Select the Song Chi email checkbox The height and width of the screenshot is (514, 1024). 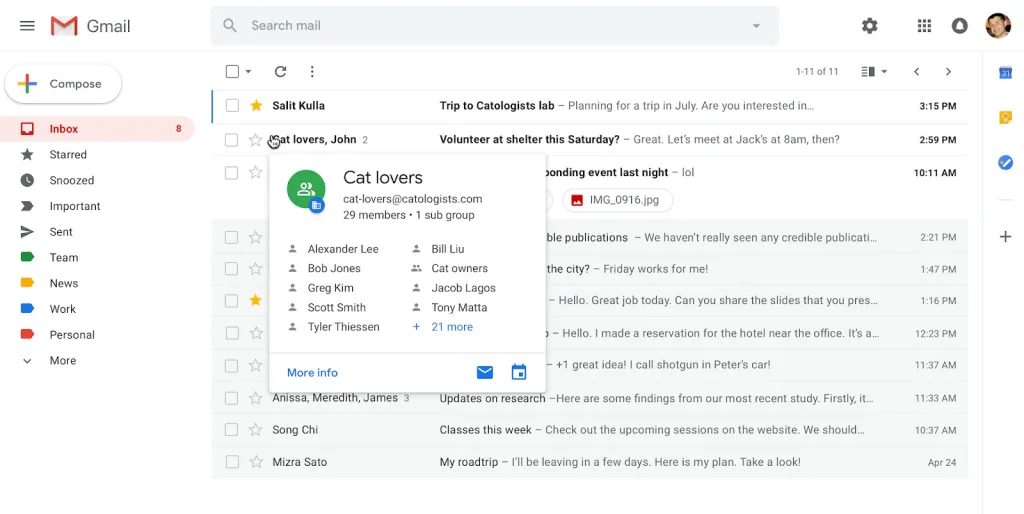(x=232, y=430)
